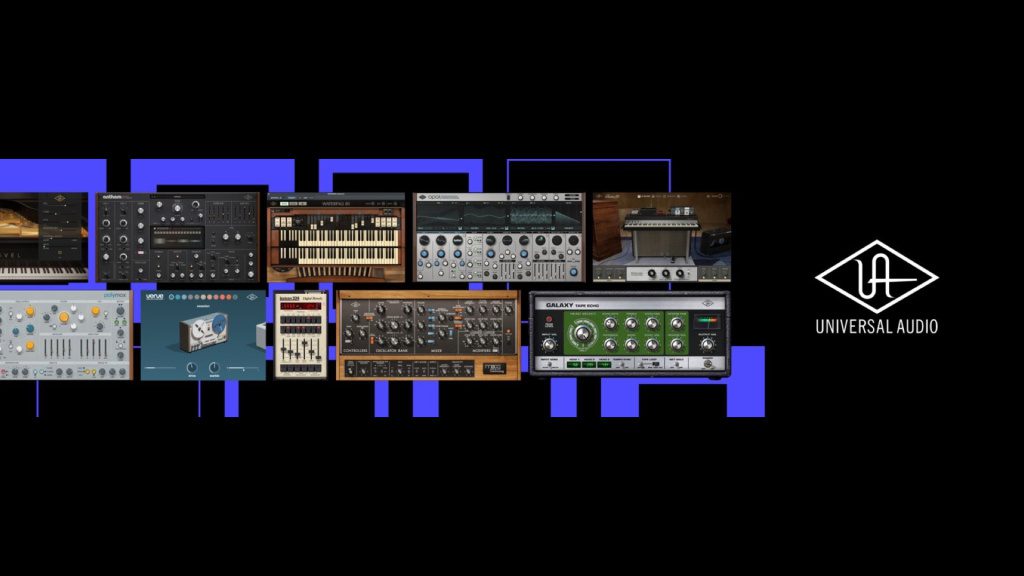Click the UA logo atop the Waterfall B3 organ
The image size is (1024, 576).
tap(274, 203)
